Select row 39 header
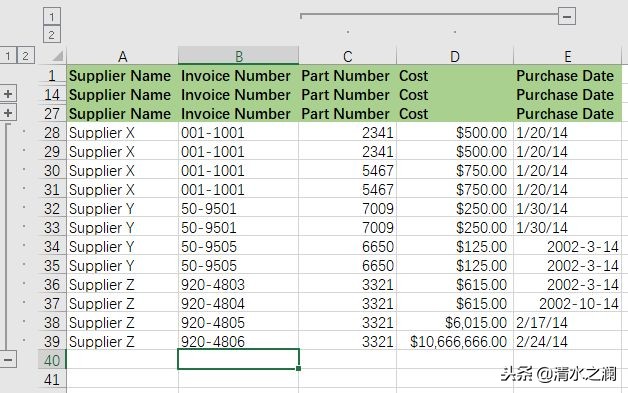Screen dimensions: 628x393 [x=52, y=341]
